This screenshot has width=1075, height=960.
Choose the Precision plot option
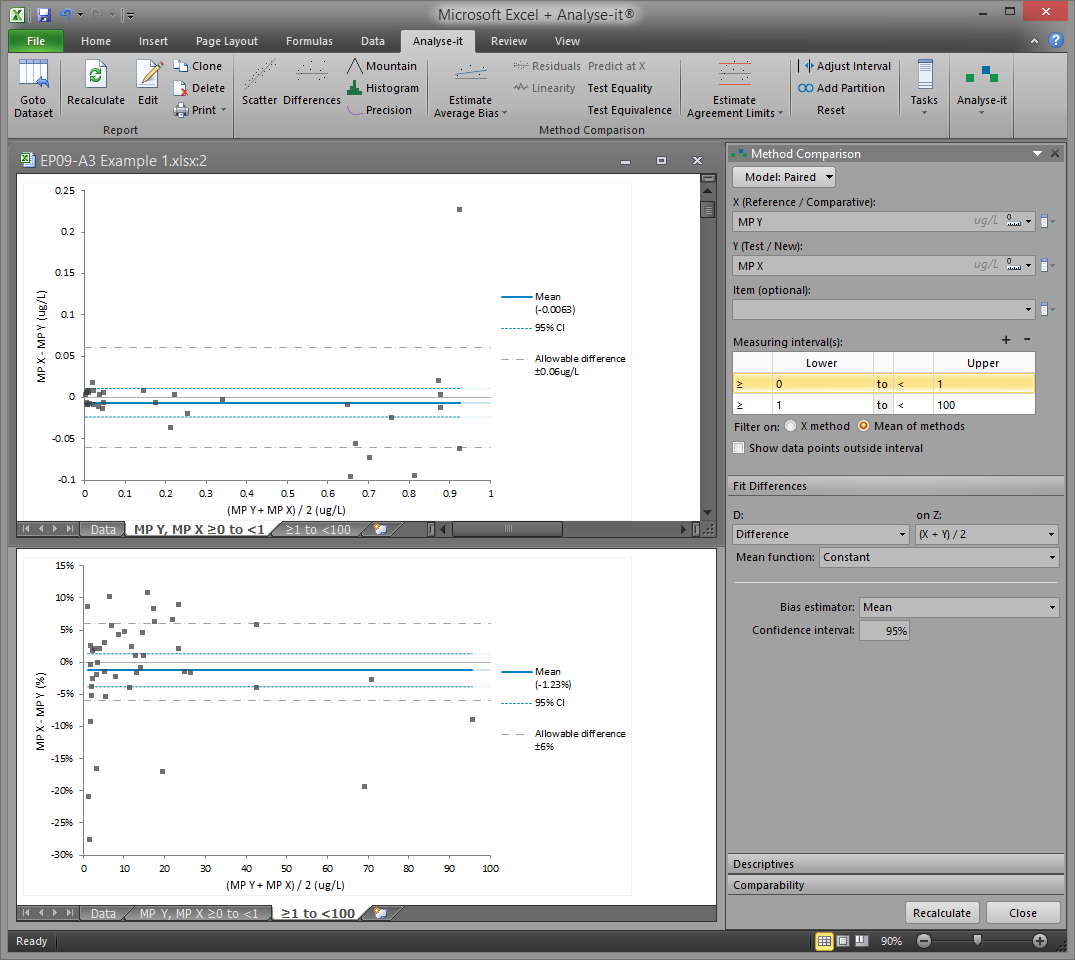pyautogui.click(x=379, y=110)
